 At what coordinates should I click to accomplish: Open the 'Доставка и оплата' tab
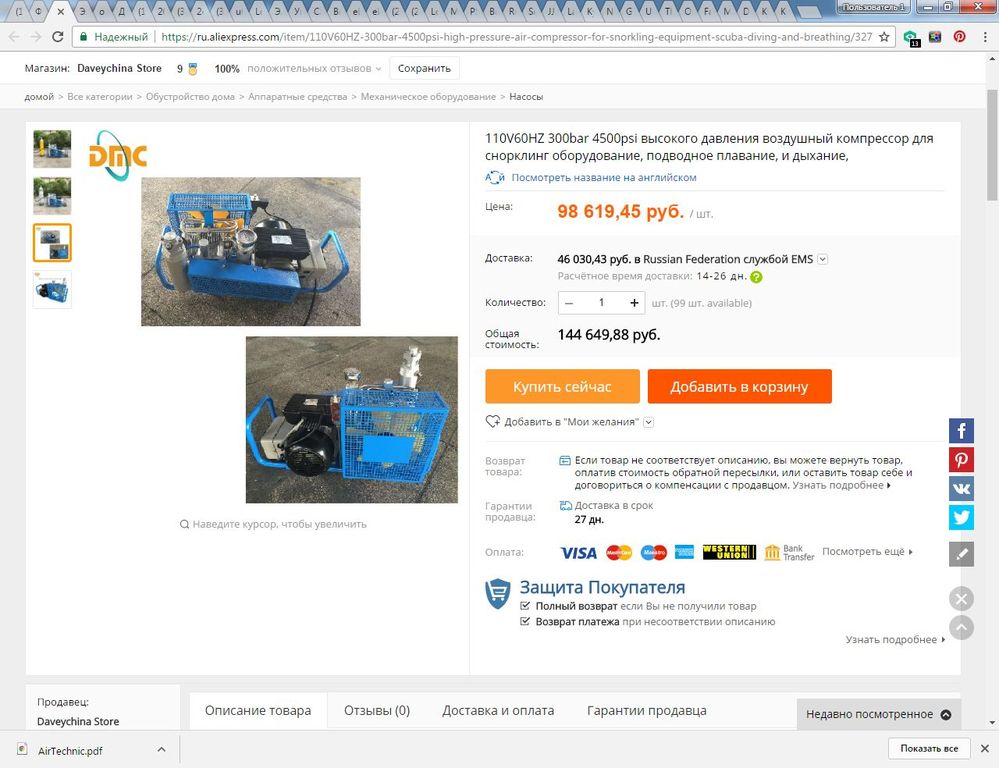click(x=498, y=711)
